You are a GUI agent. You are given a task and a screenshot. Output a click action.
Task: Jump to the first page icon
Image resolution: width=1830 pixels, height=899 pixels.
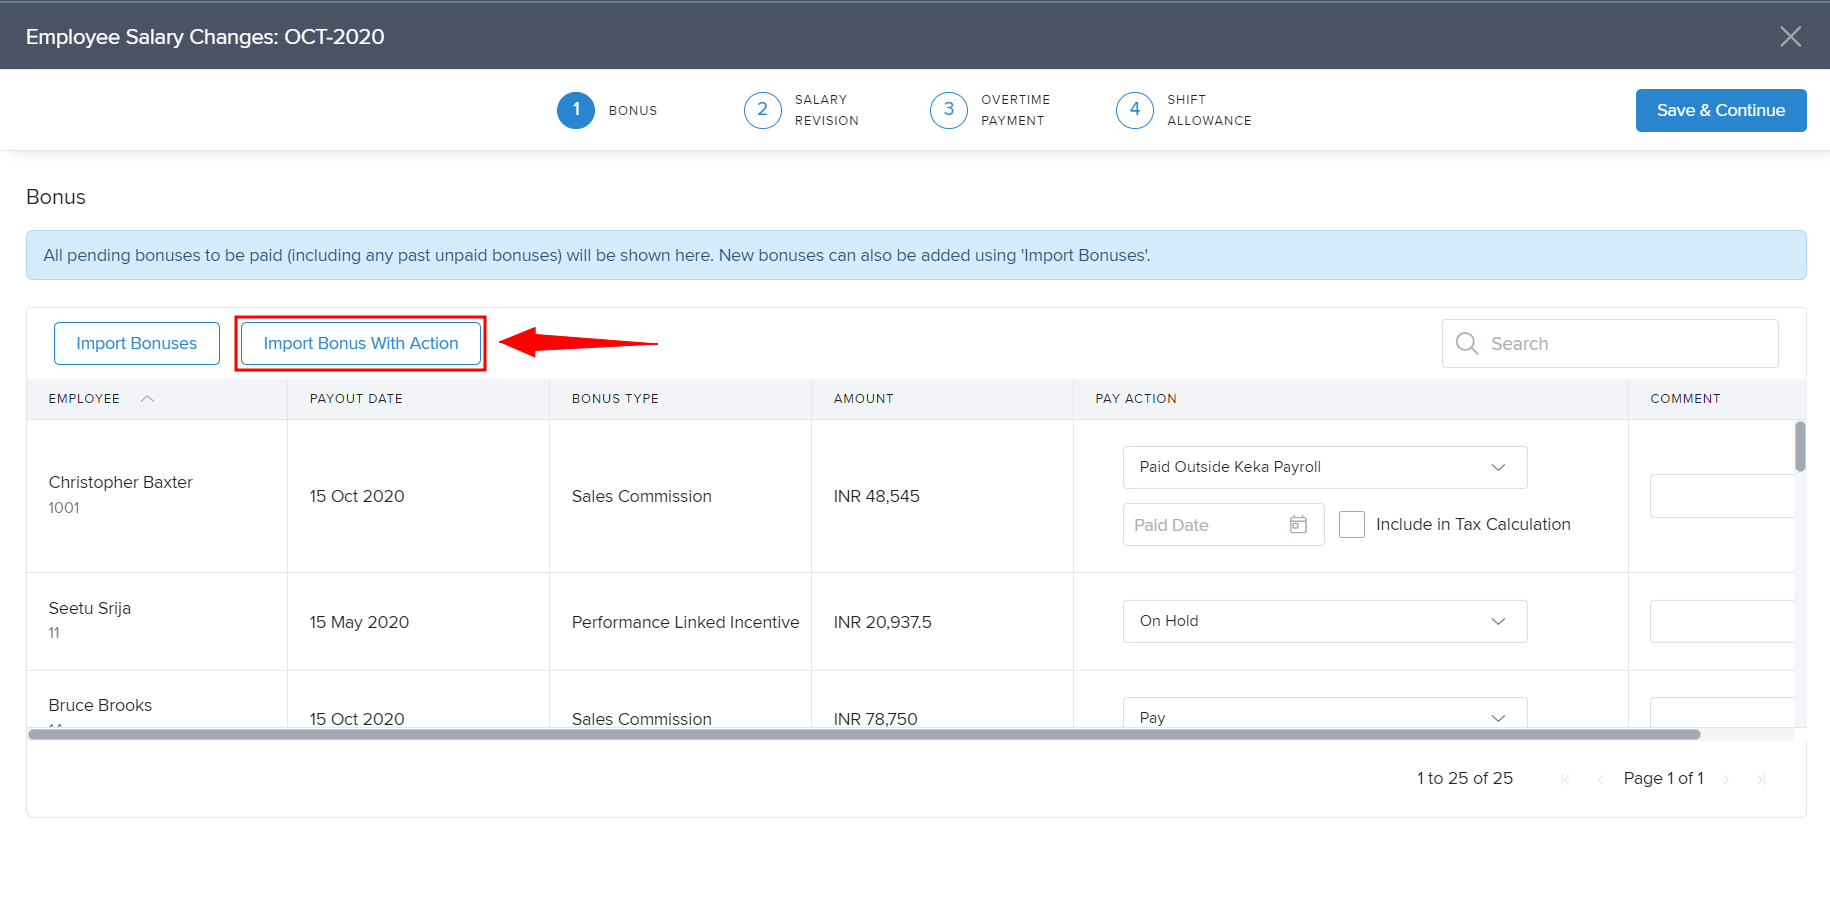pyautogui.click(x=1565, y=779)
